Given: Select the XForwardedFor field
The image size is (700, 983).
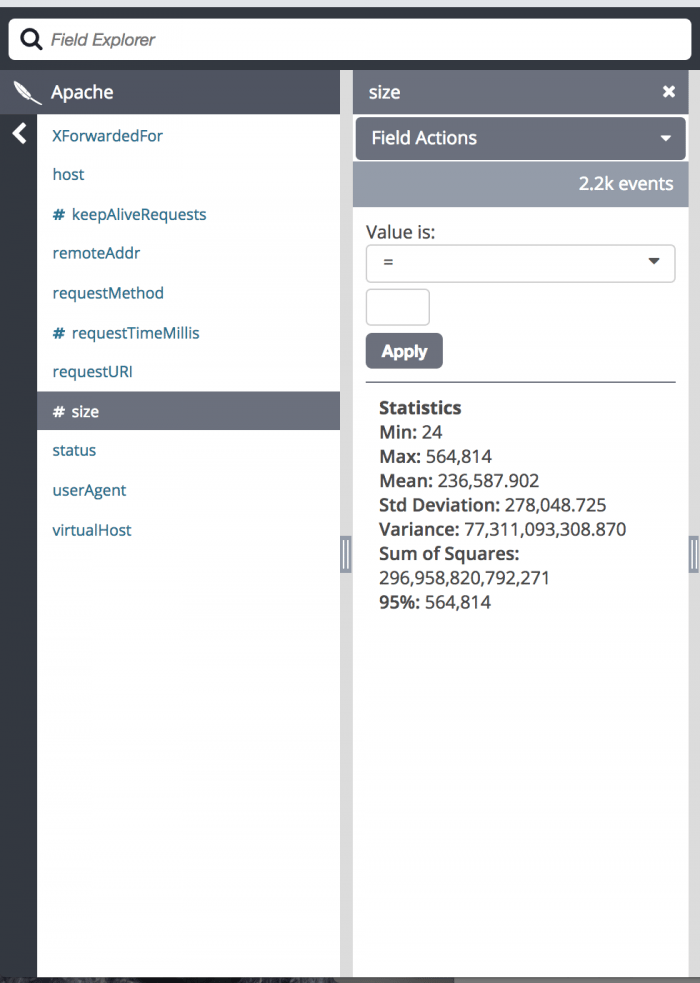Looking at the screenshot, I should point(107,136).
